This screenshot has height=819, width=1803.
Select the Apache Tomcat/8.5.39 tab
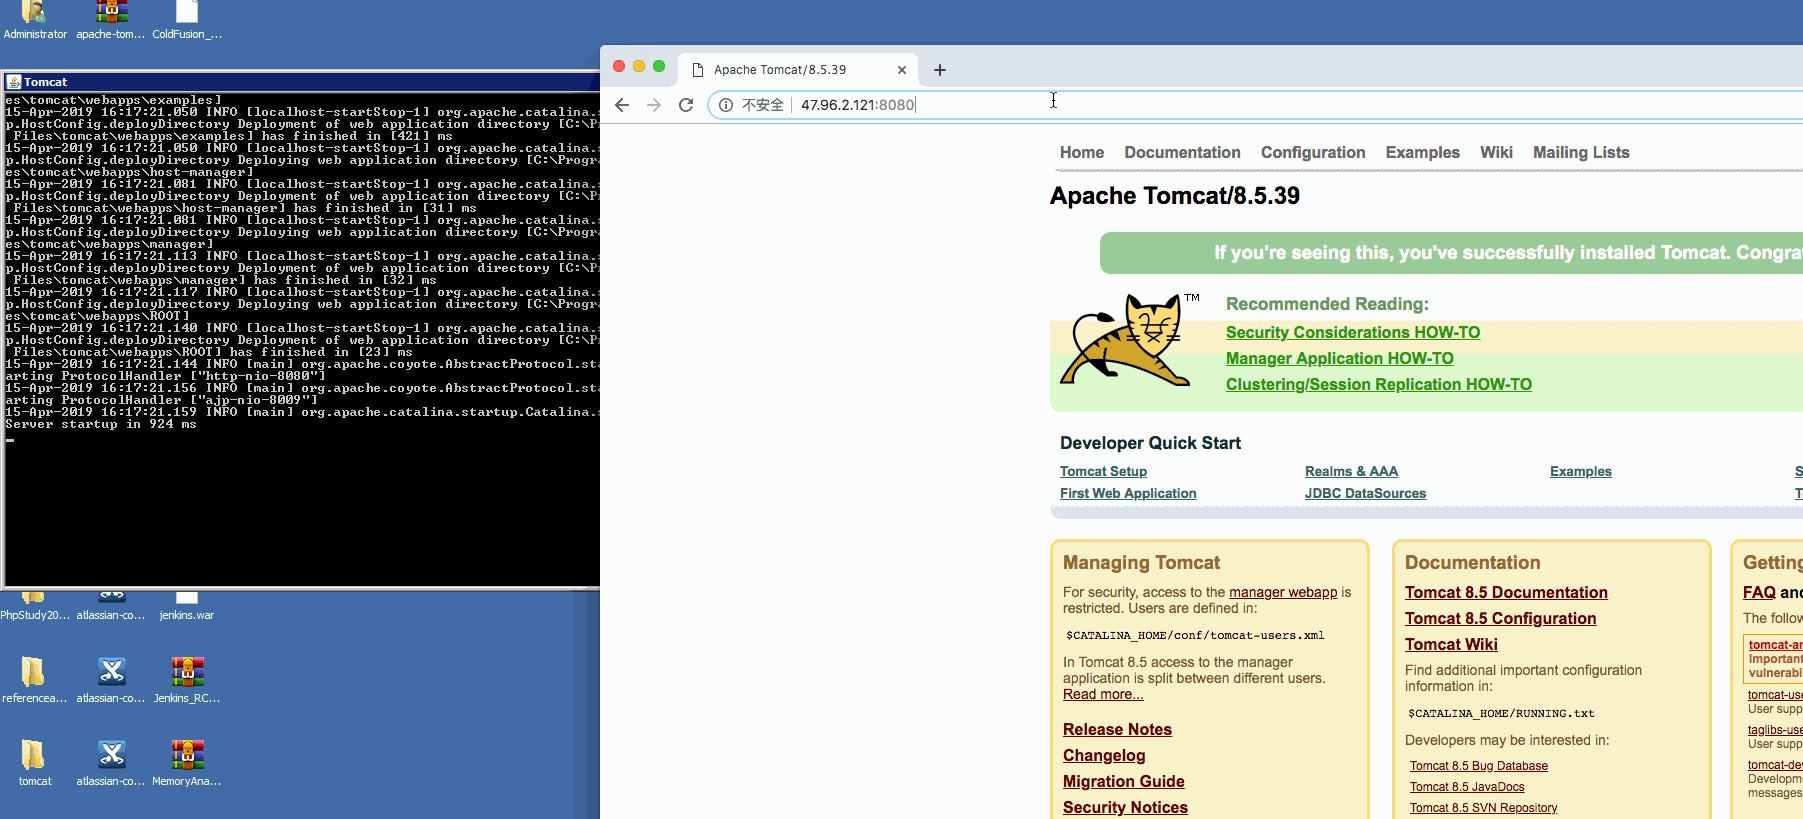798,70
